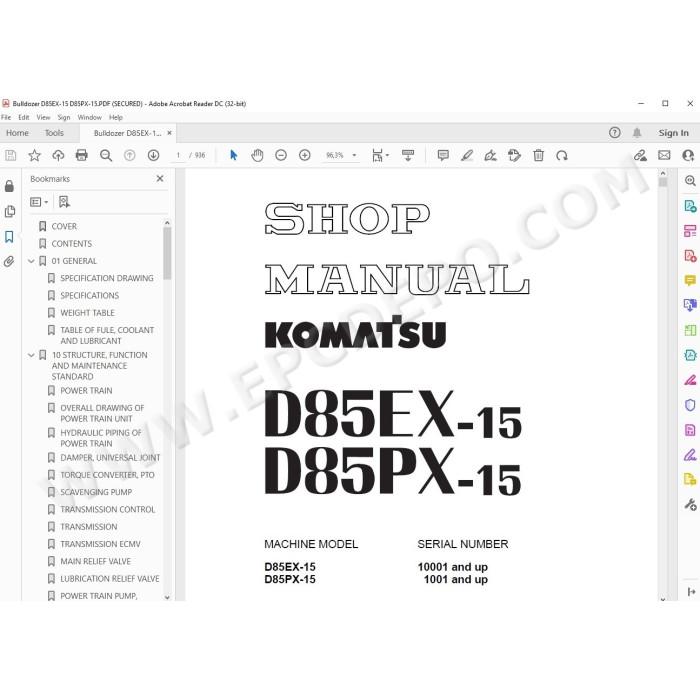Viewport: 700px width, 700px height.
Task: Click the stamp tool icon
Action: [514, 155]
